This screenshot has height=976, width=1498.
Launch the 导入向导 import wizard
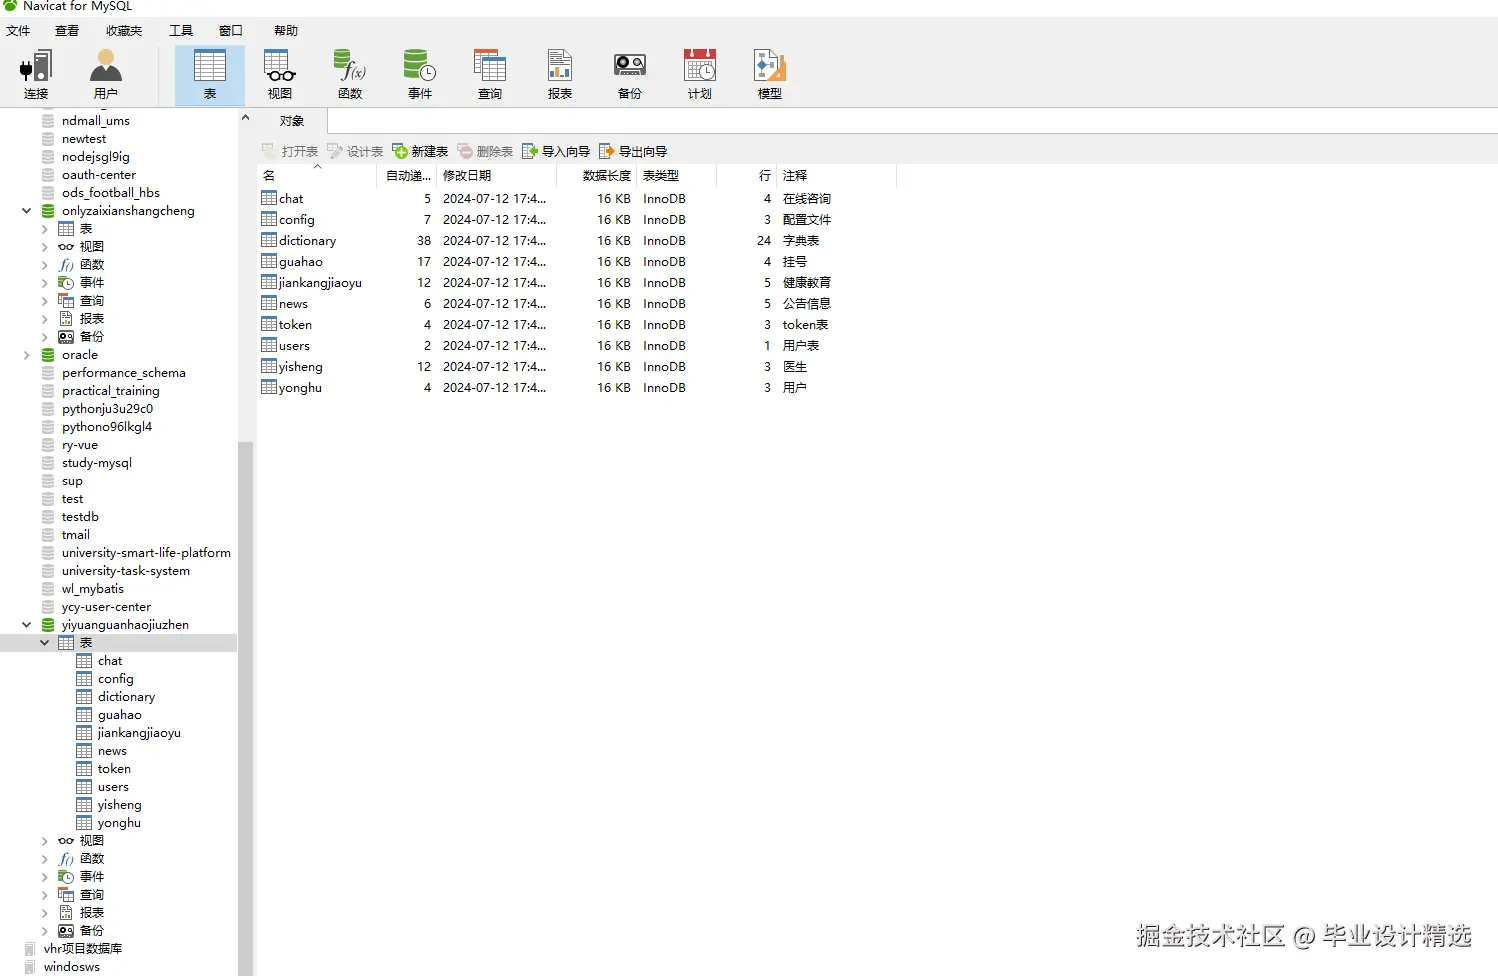coord(556,151)
